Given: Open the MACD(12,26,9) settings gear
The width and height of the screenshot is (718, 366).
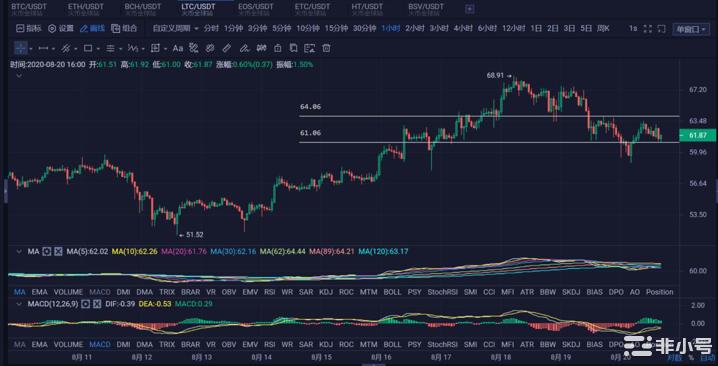Looking at the screenshot, I should pos(86,303).
